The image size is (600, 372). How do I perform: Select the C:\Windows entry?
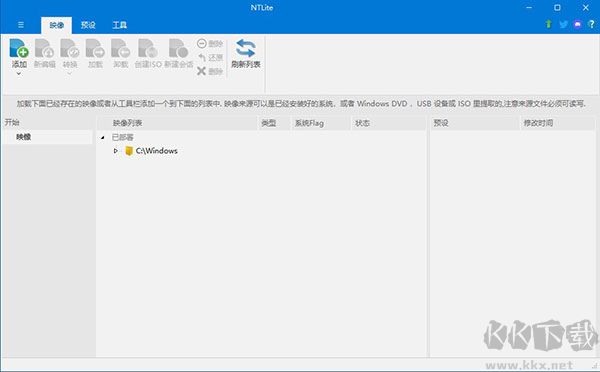tap(157, 151)
